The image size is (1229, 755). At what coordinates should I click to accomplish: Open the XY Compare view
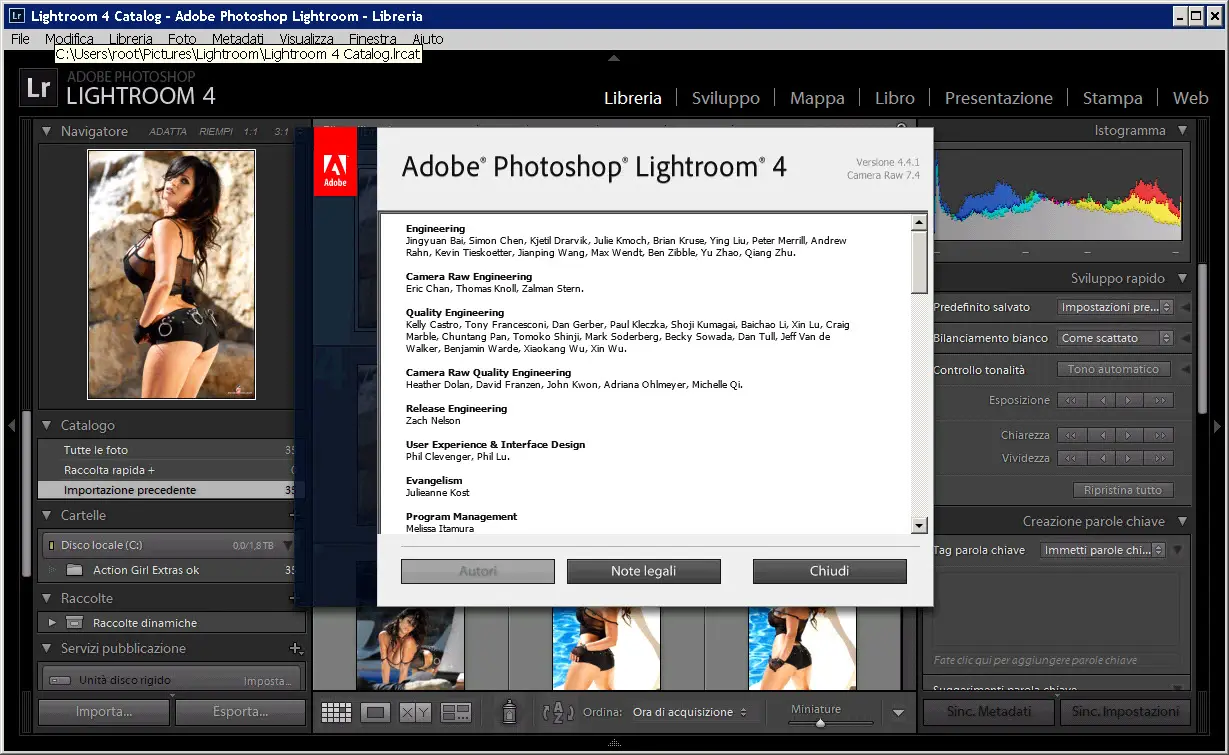[x=414, y=712]
